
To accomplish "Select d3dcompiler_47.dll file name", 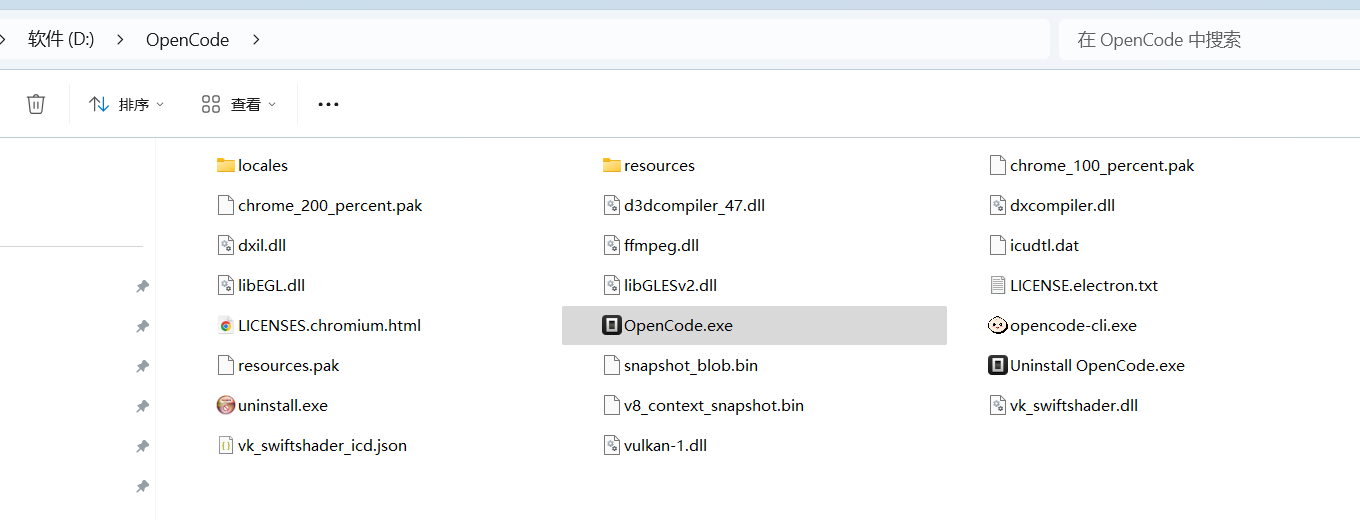I will (x=694, y=205).
